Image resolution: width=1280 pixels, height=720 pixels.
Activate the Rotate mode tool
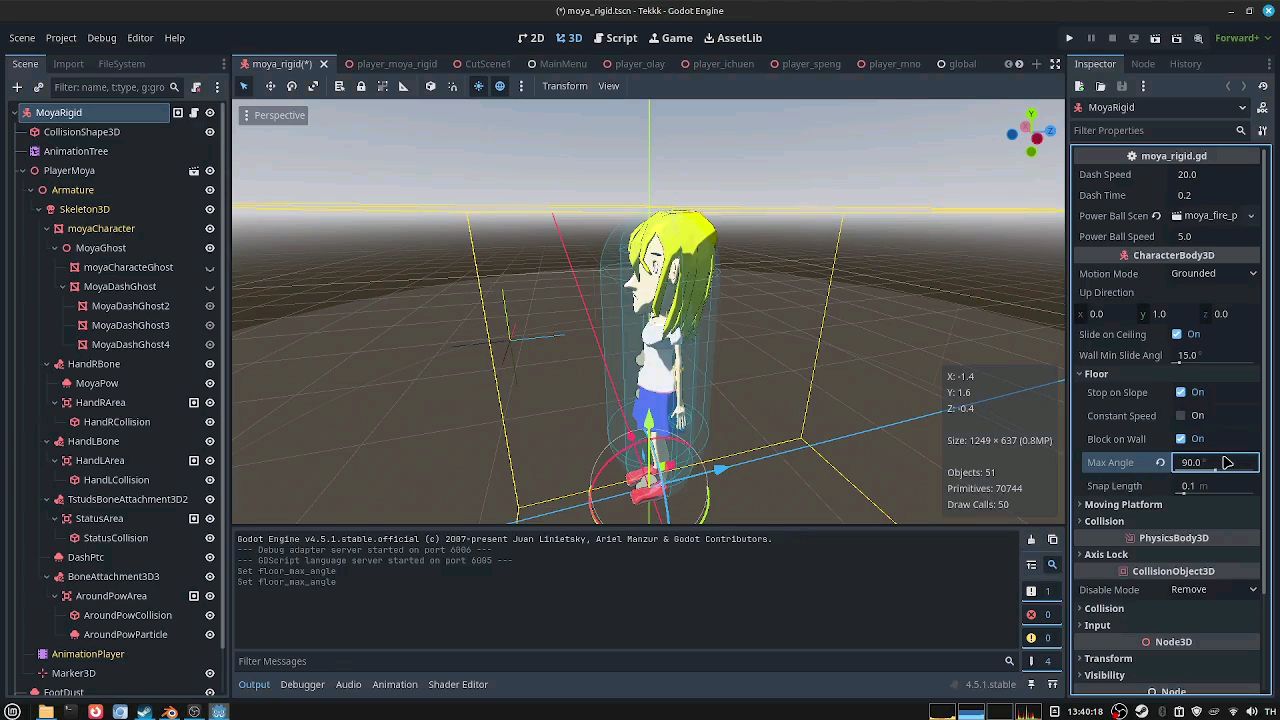(x=292, y=86)
